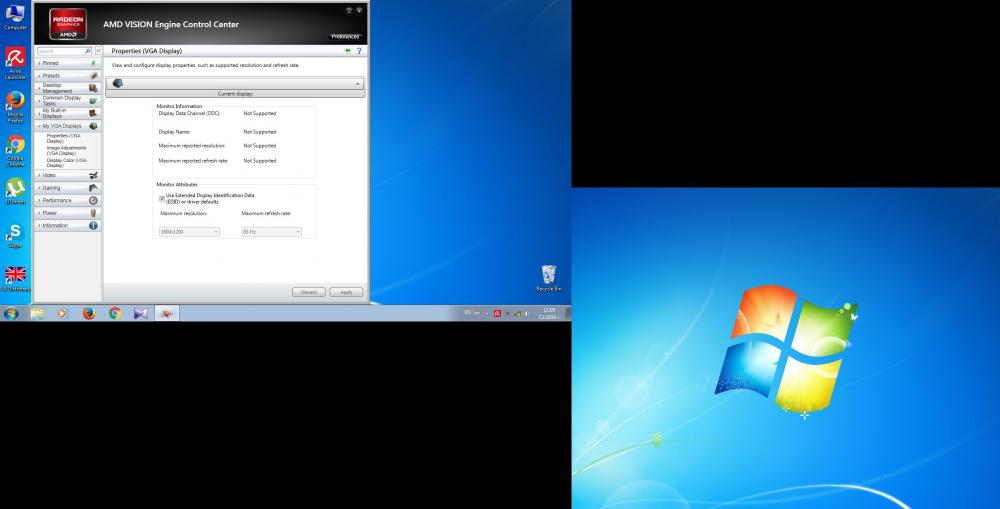Click the Display Name Not Supported value

(x=260, y=131)
